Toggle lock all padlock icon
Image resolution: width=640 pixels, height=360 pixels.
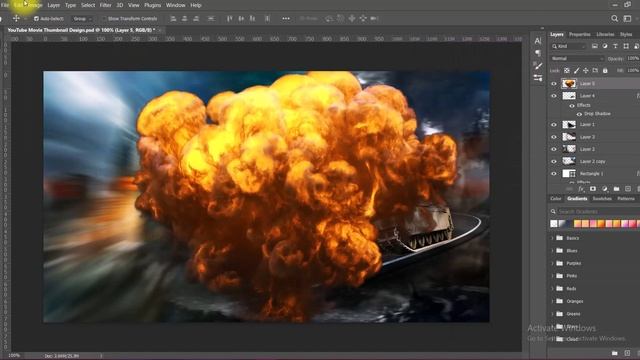[x=605, y=71]
